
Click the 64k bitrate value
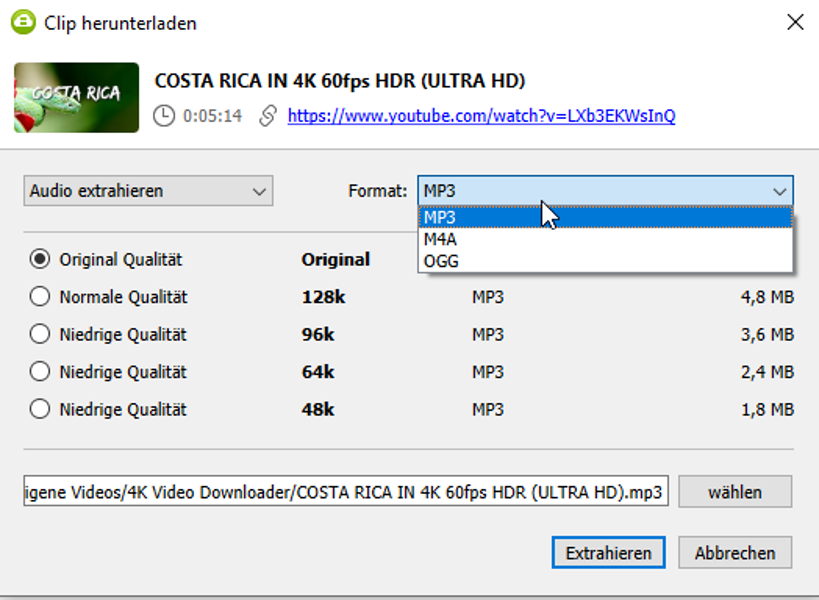click(318, 372)
